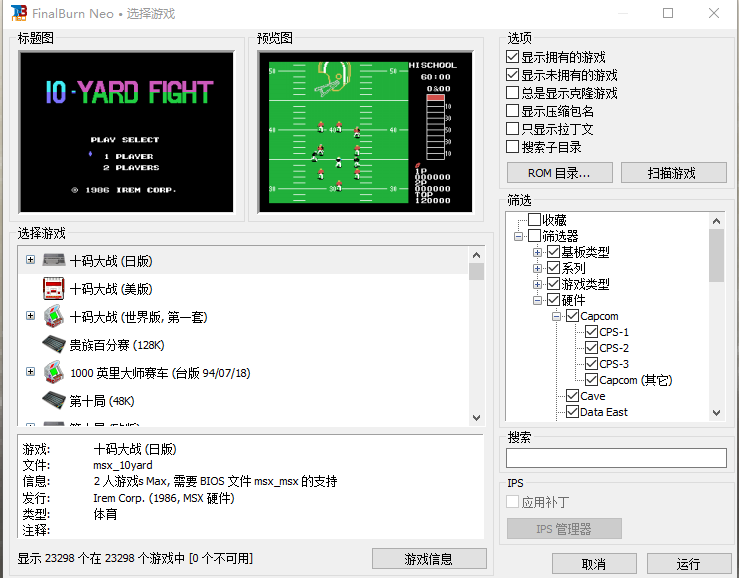This screenshot has width=739, height=578.
Task: Enable 显示压缩包名 option
Action: pos(512,111)
